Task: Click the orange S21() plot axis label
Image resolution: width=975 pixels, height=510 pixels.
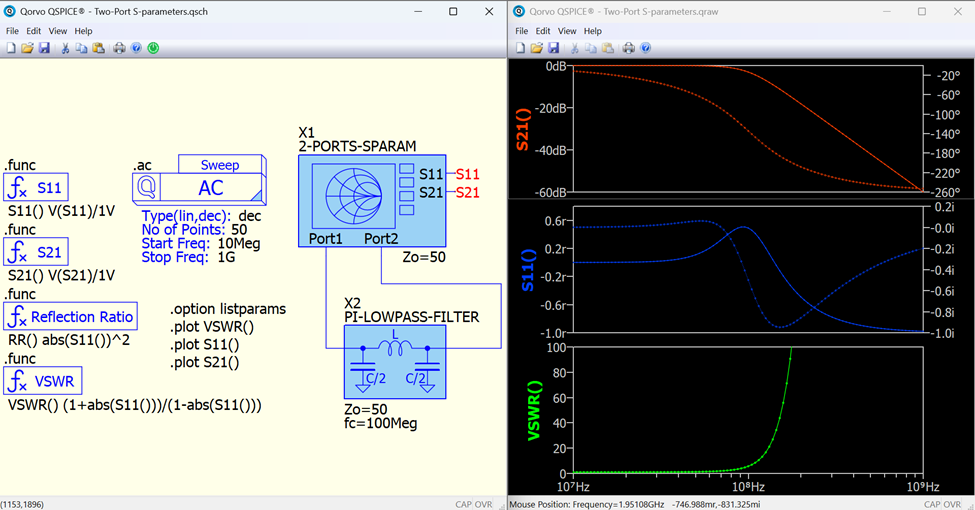Action: tap(521, 128)
